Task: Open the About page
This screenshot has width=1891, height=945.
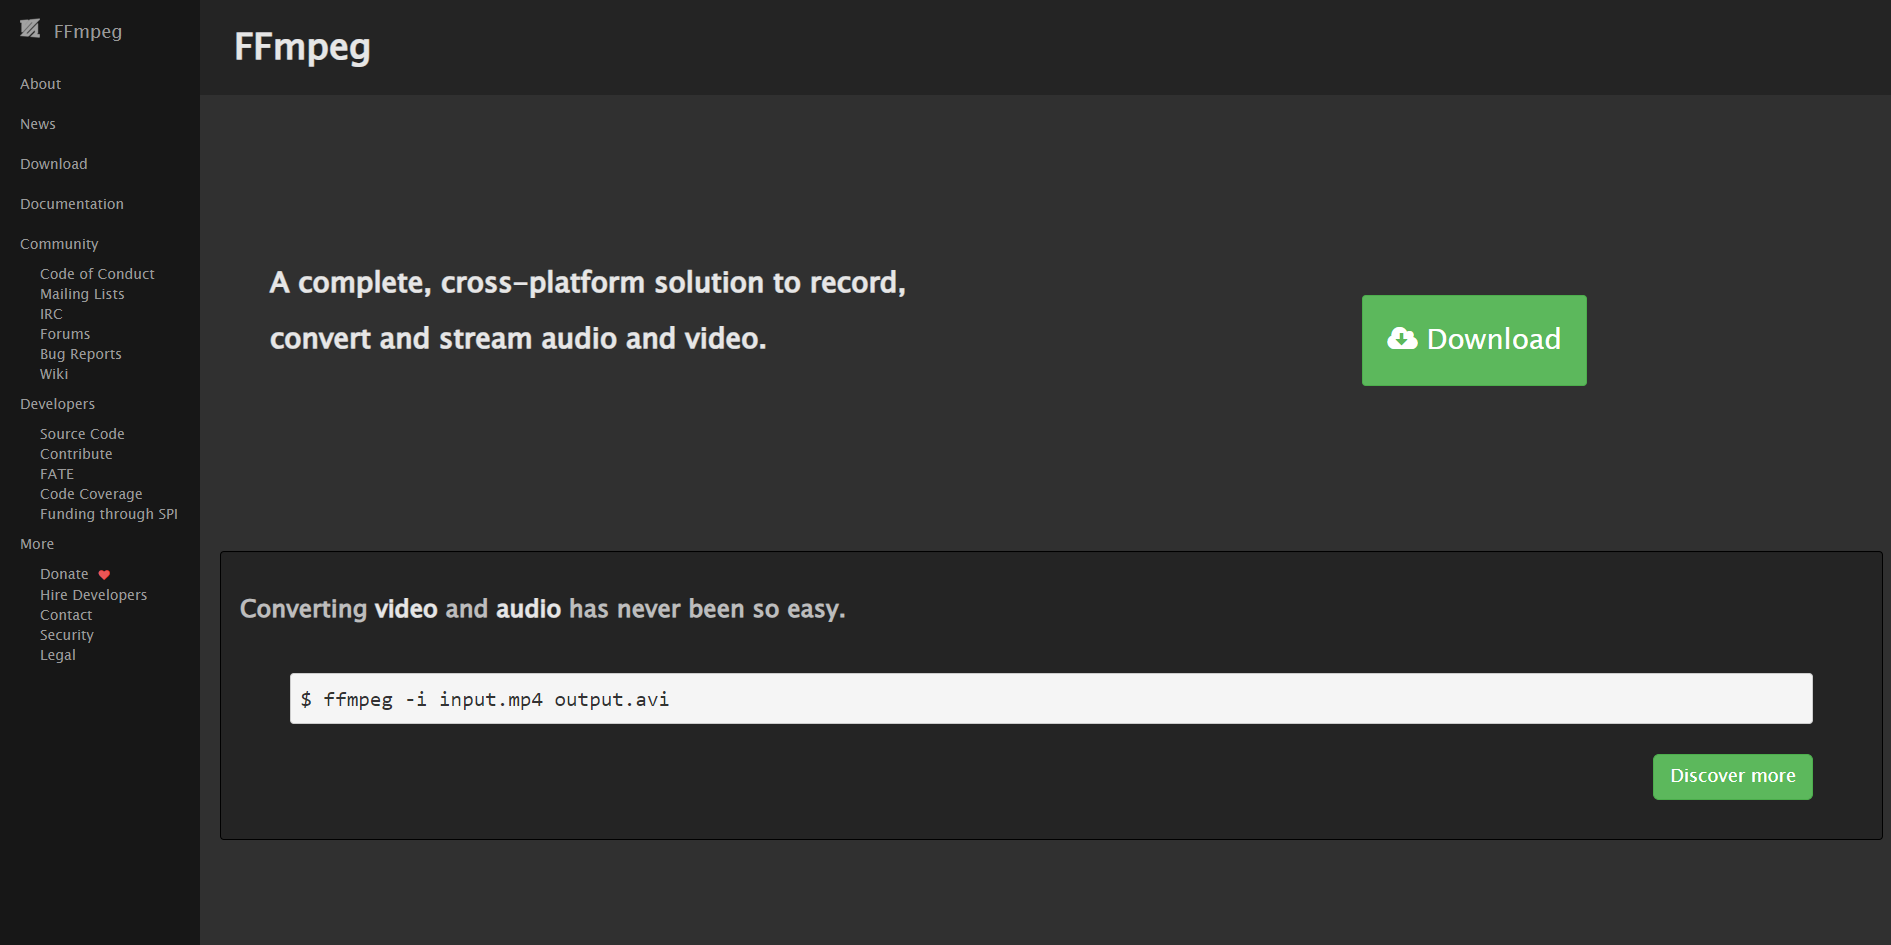Action: (x=40, y=84)
